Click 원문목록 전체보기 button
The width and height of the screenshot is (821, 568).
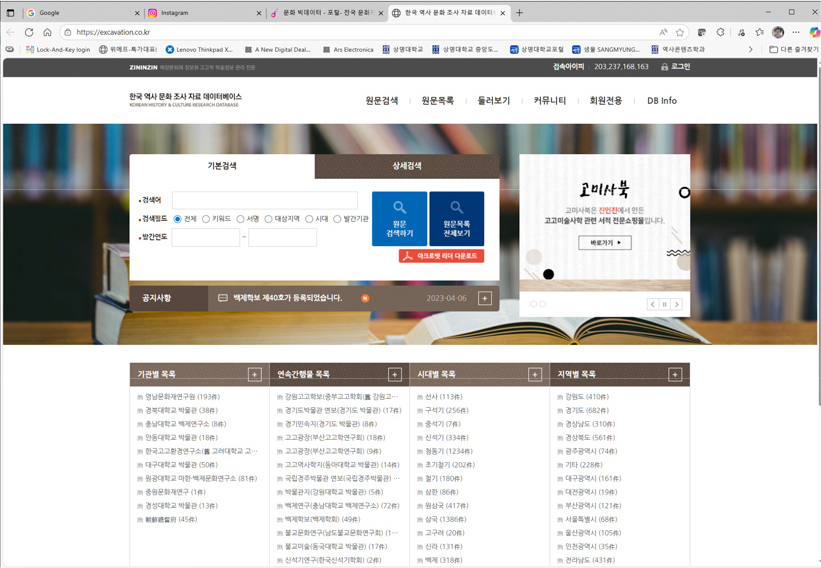click(x=457, y=219)
